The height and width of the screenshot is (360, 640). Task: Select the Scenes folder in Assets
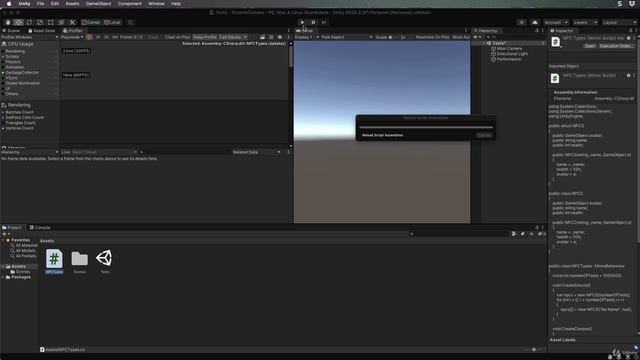coord(80,262)
